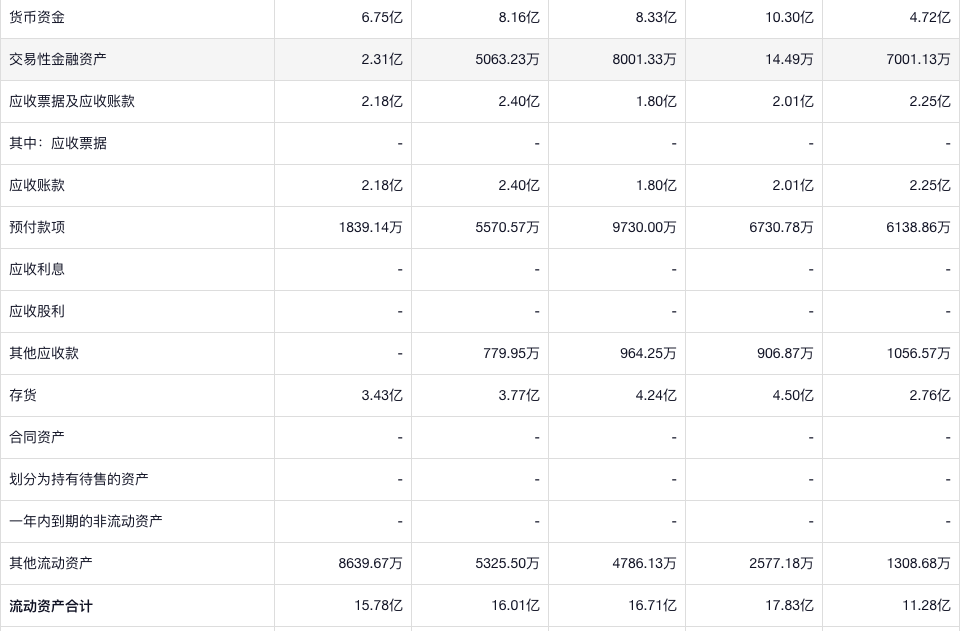Select the 一年内到期的非流动资产 row label

86,521
